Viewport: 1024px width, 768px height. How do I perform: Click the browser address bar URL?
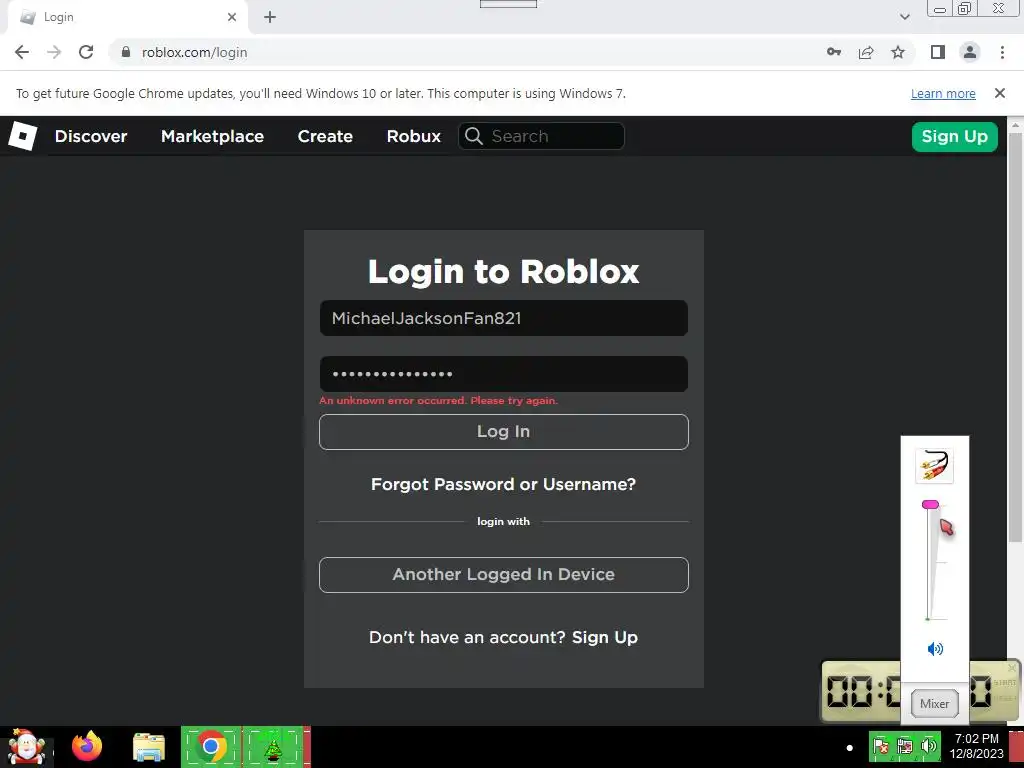[x=195, y=52]
